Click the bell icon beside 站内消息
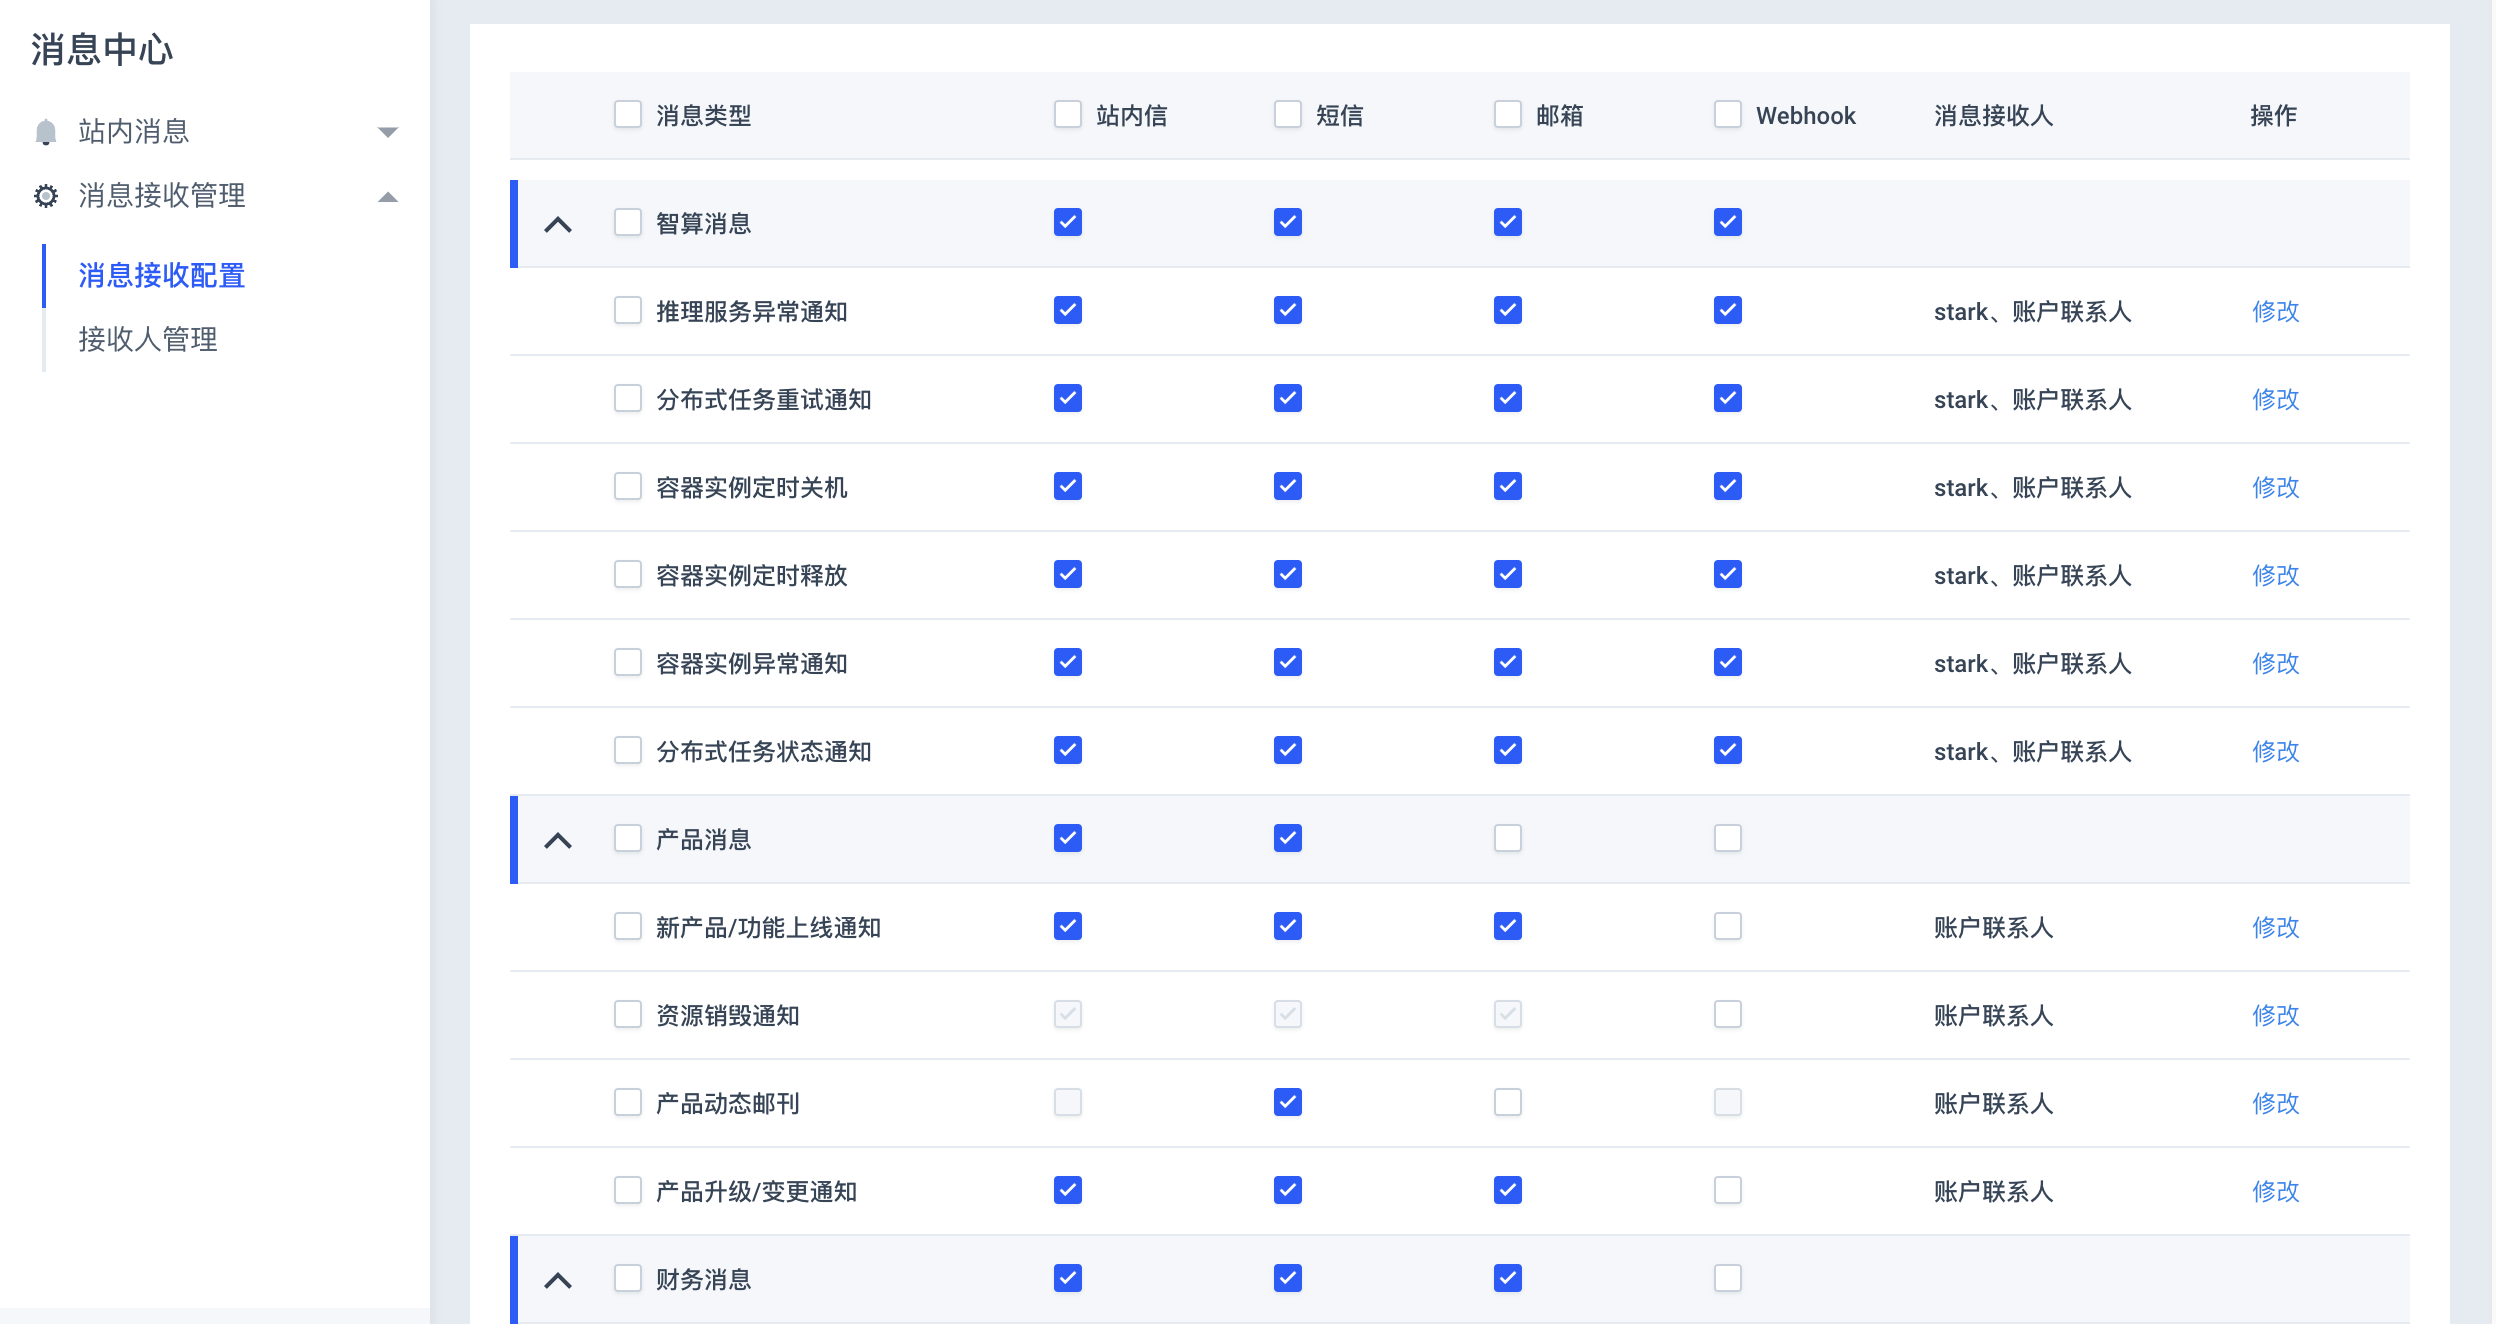Image resolution: width=2496 pixels, height=1324 pixels. [45, 132]
